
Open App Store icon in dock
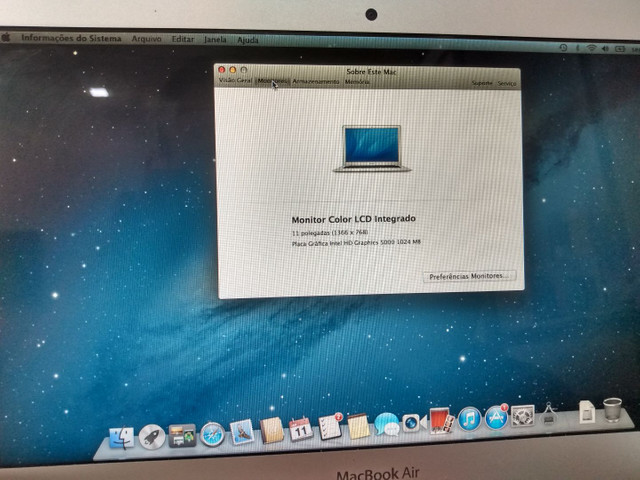click(x=496, y=417)
